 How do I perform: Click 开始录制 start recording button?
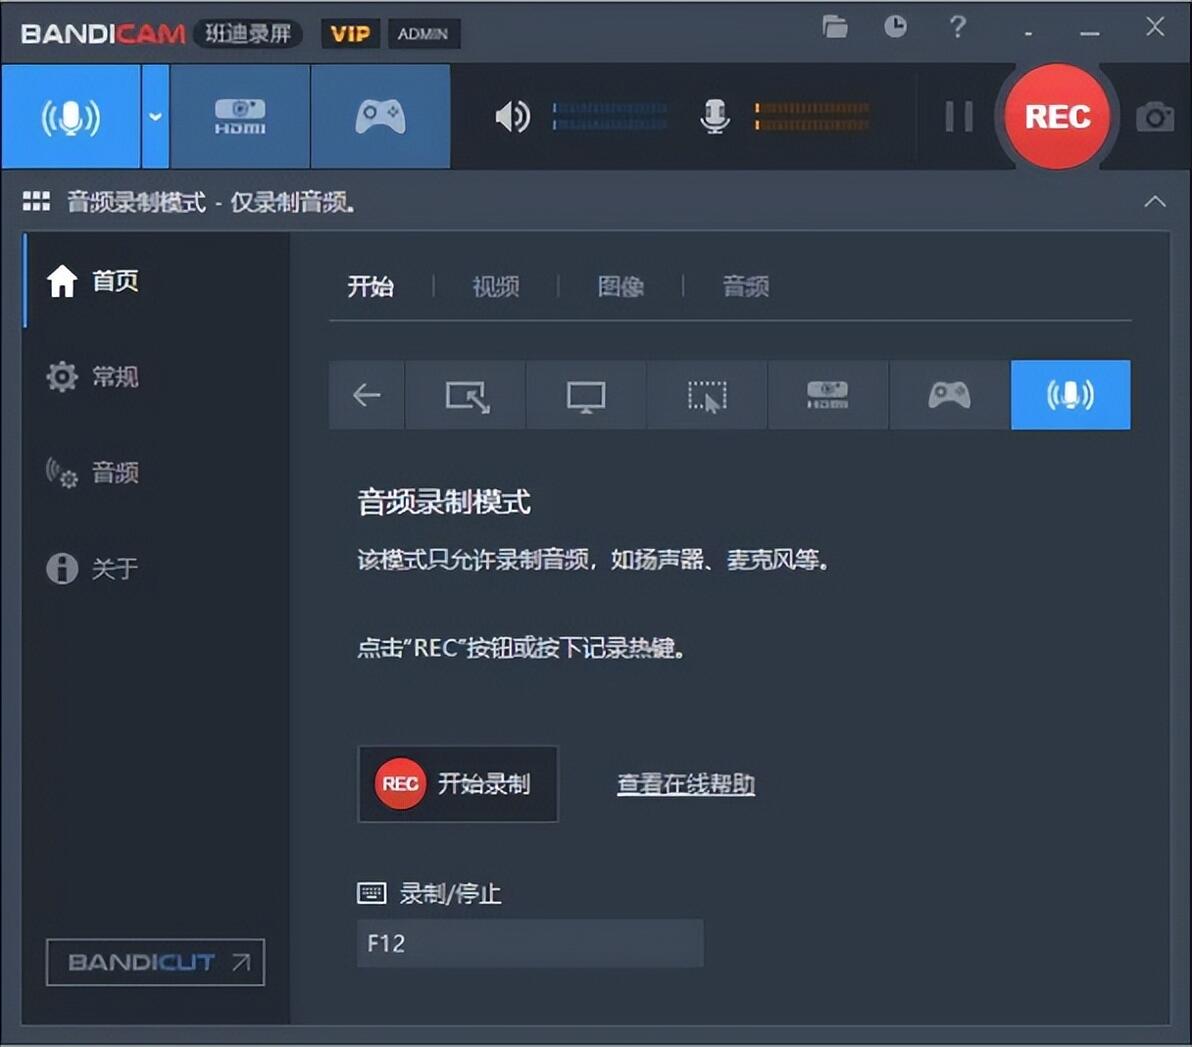pyautogui.click(x=458, y=784)
